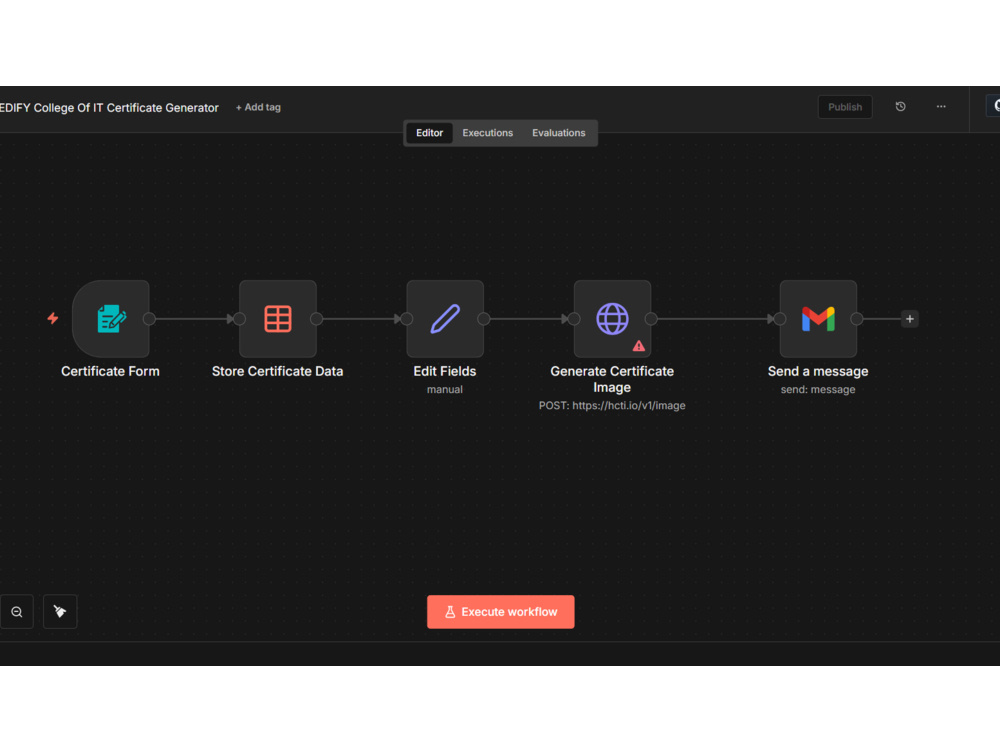Image resolution: width=1000 pixels, height=750 pixels.
Task: Click the red warning triangle on Generate Certificate Image
Action: tap(638, 346)
